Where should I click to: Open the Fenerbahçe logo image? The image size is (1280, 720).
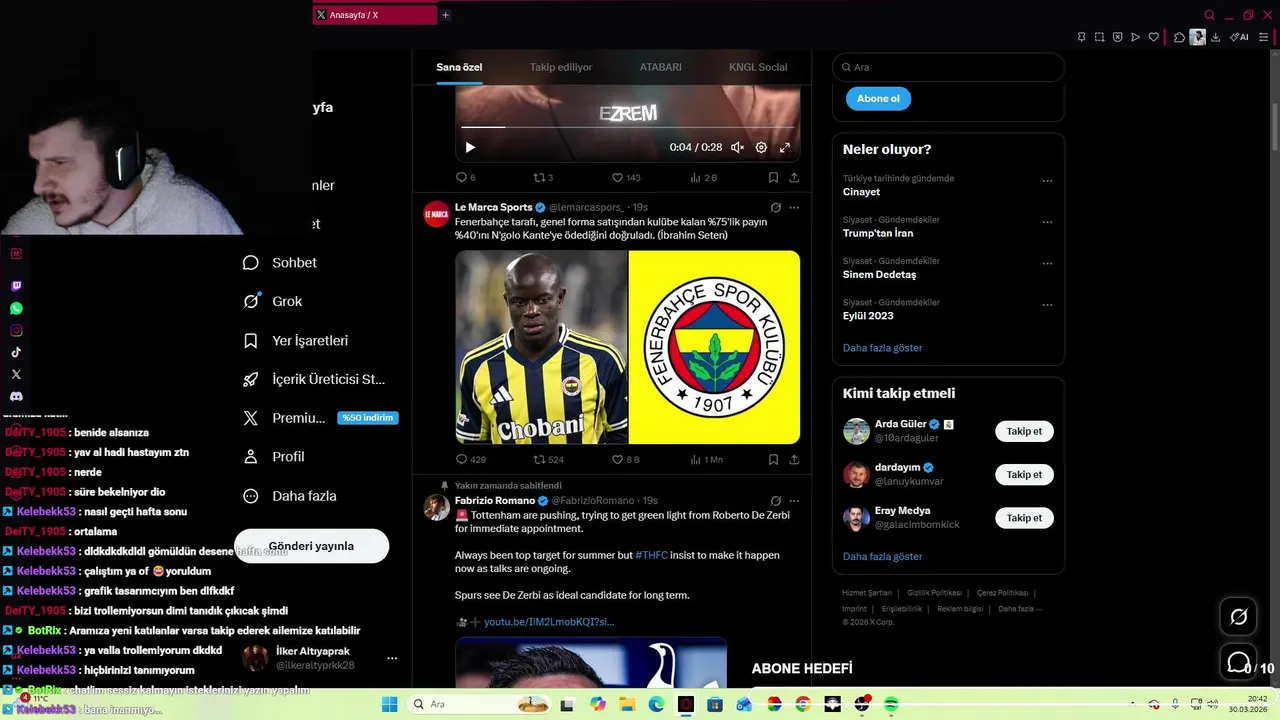click(714, 347)
